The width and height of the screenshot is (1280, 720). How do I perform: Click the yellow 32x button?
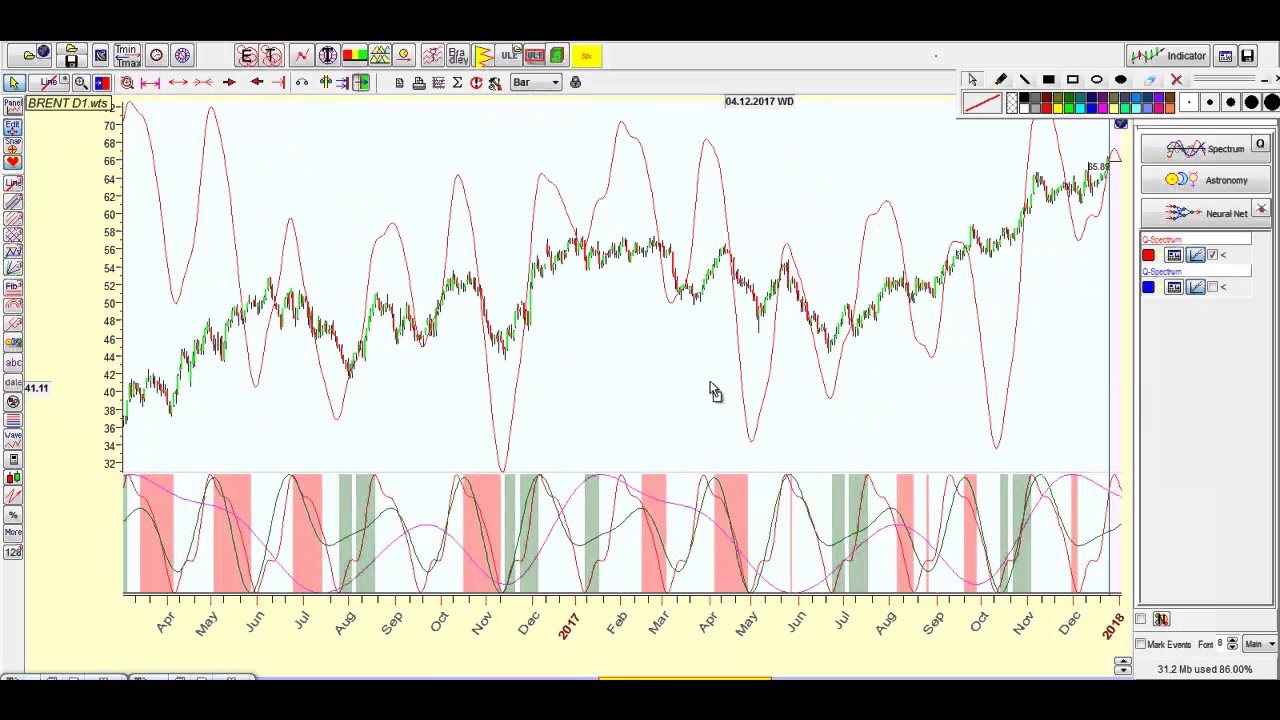586,56
